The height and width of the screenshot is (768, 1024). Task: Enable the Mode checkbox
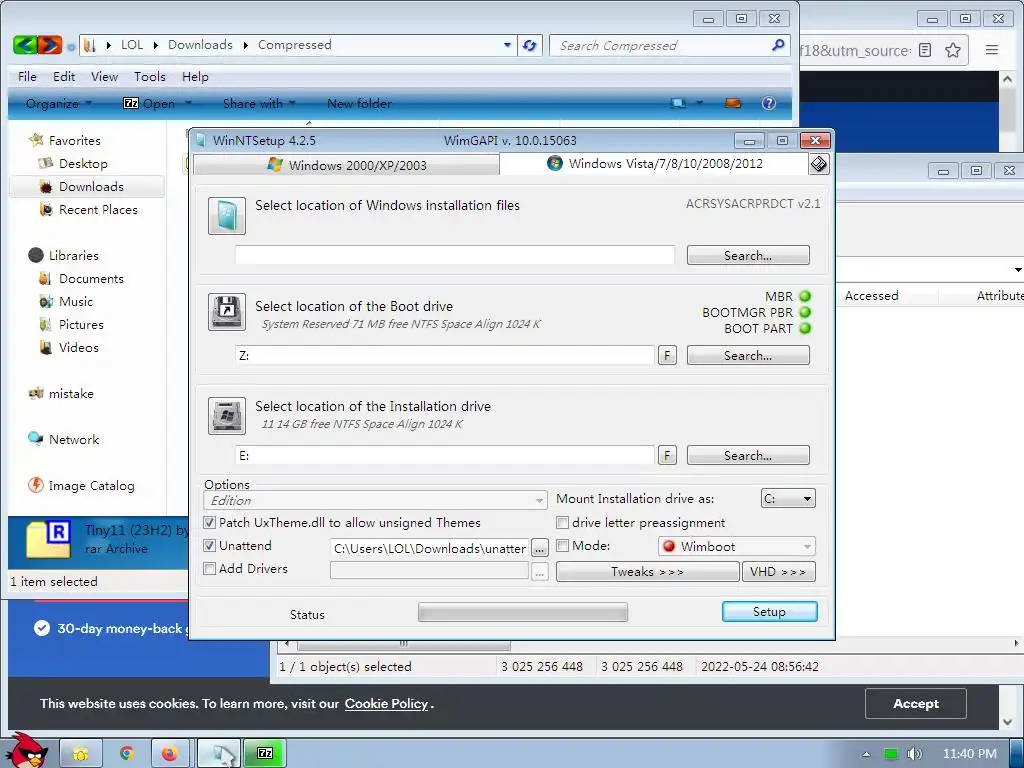click(562, 545)
